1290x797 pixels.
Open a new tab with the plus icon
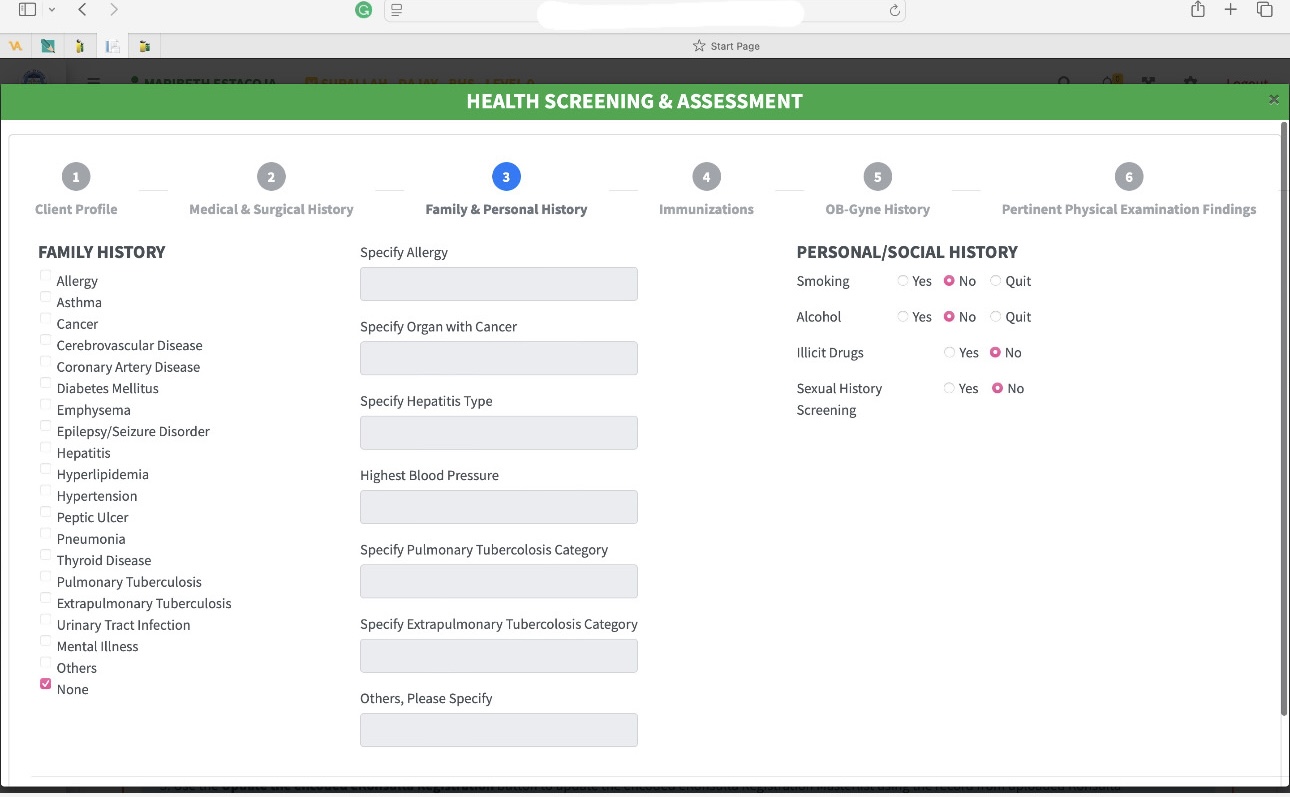click(1231, 10)
